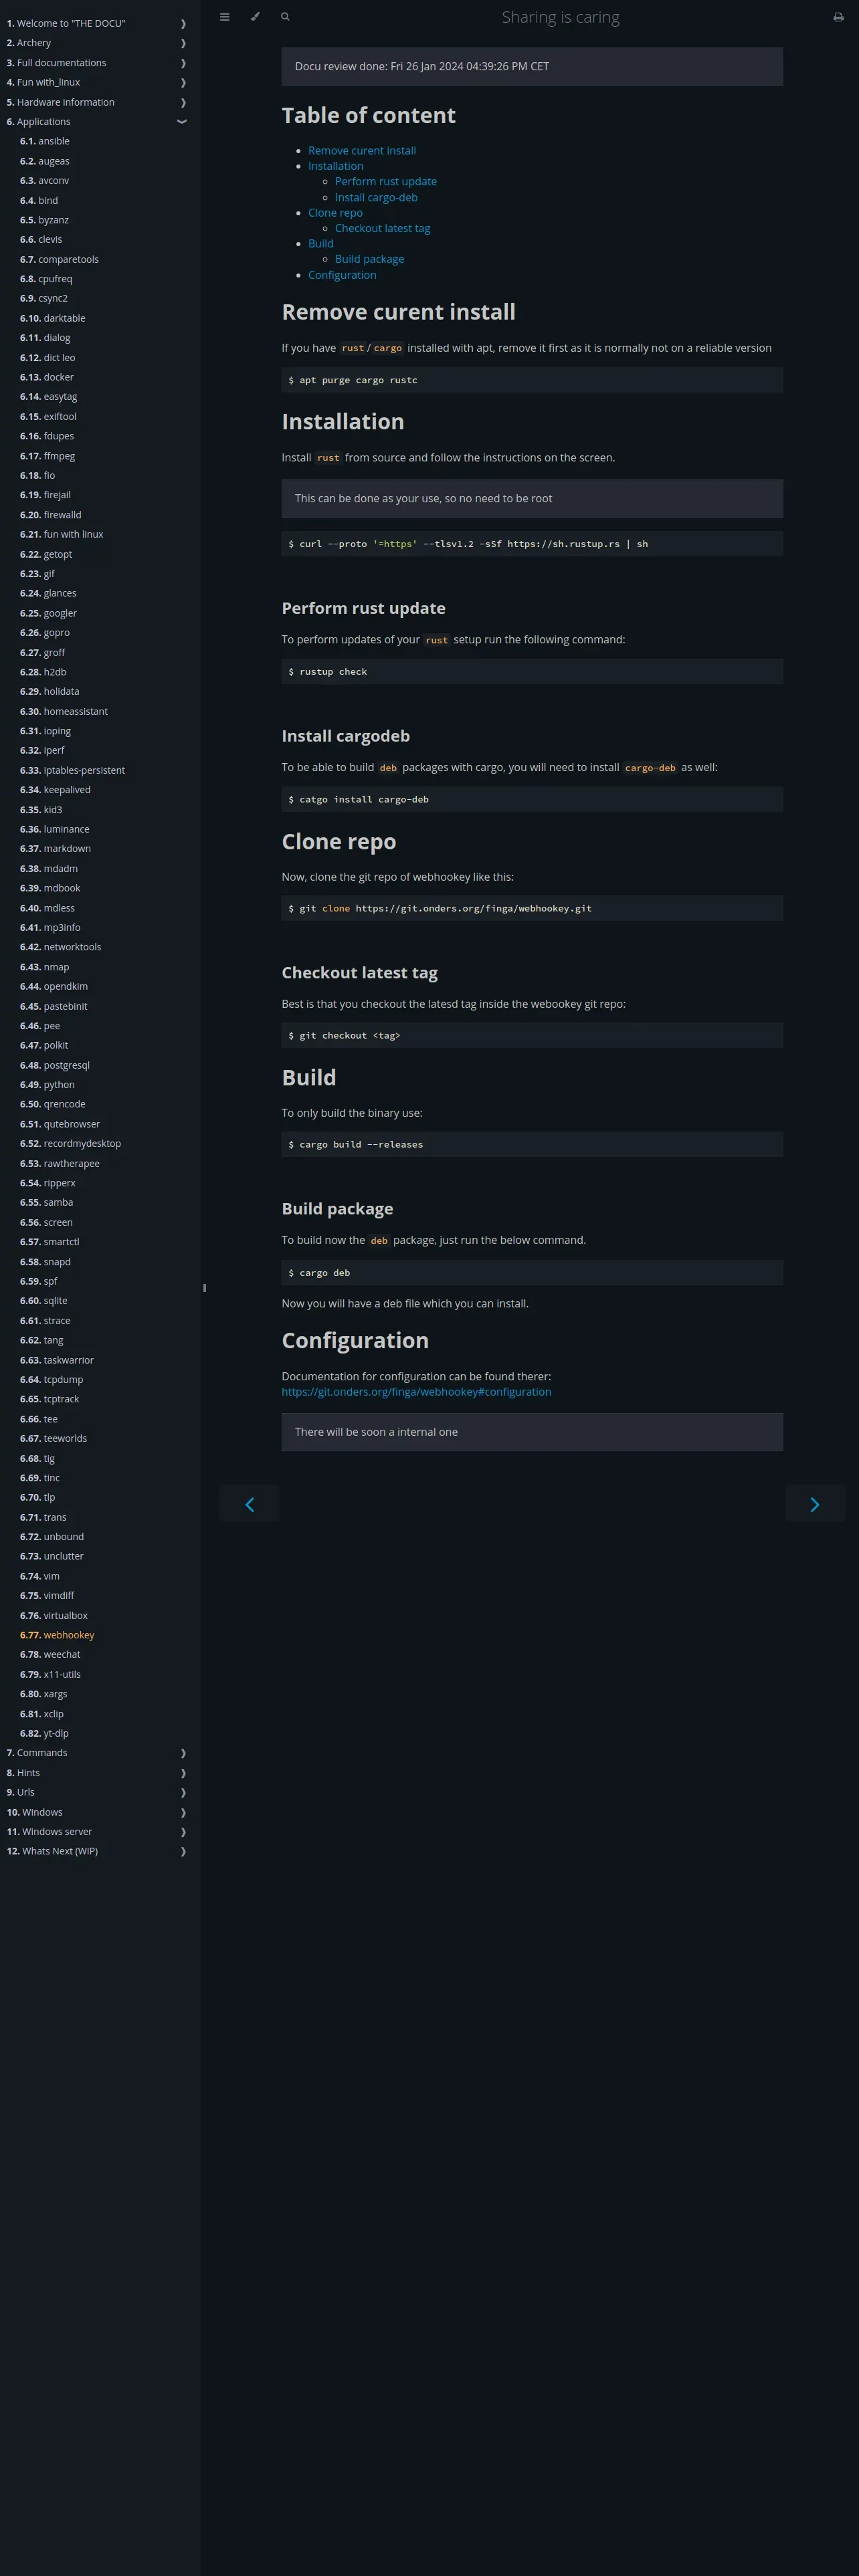Image resolution: width=859 pixels, height=2576 pixels.
Task: Go to previous chapter arrow
Action: pyautogui.click(x=249, y=1504)
